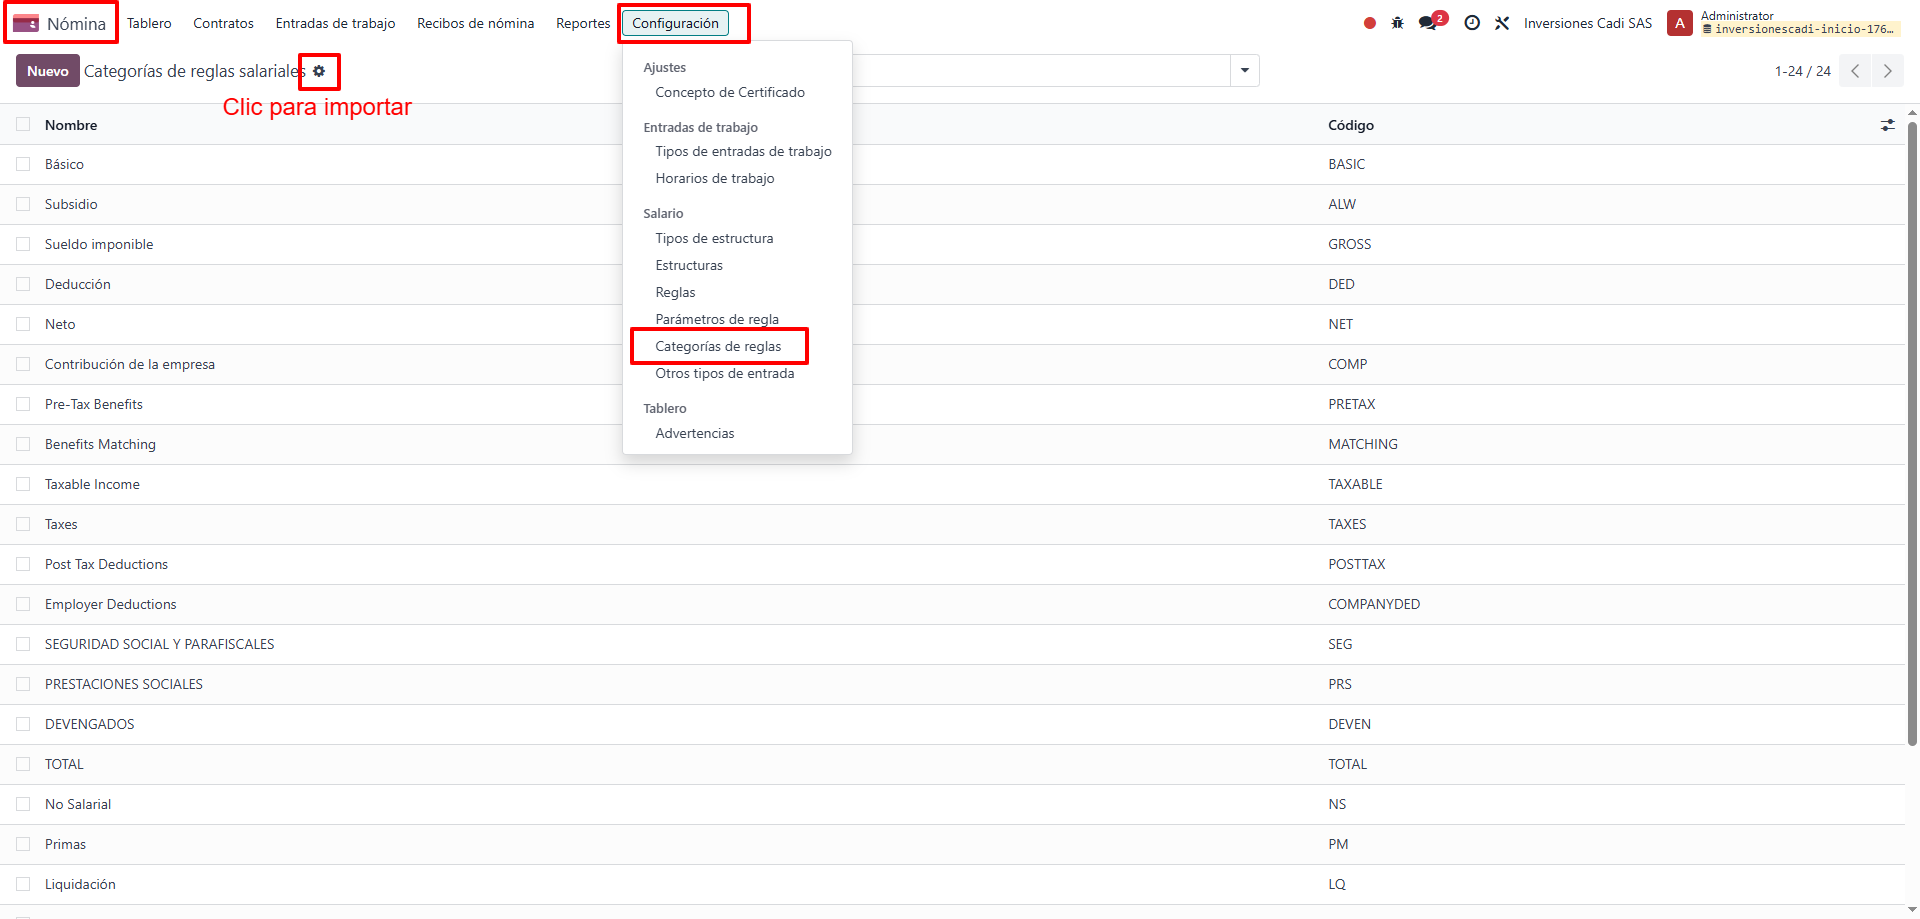The height and width of the screenshot is (919, 1920).
Task: Open the bug debug tools icon
Action: pyautogui.click(x=1397, y=23)
